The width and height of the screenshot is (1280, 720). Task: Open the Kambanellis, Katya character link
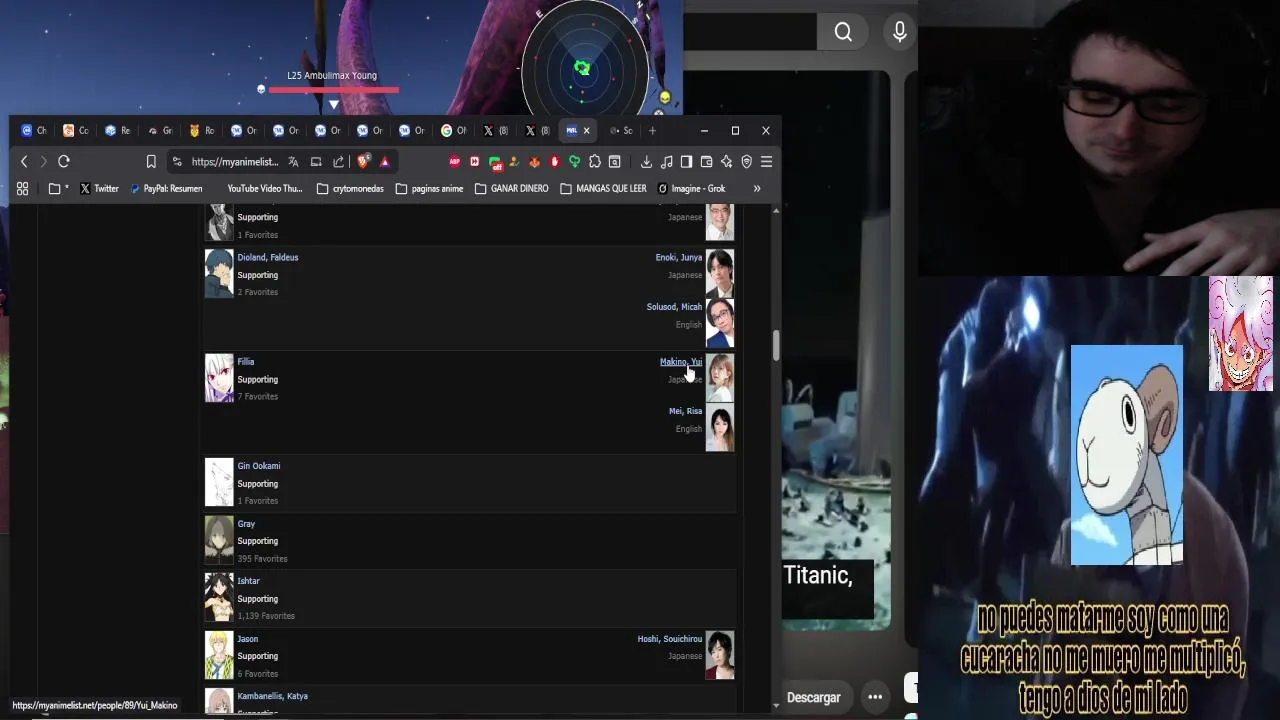coord(273,696)
